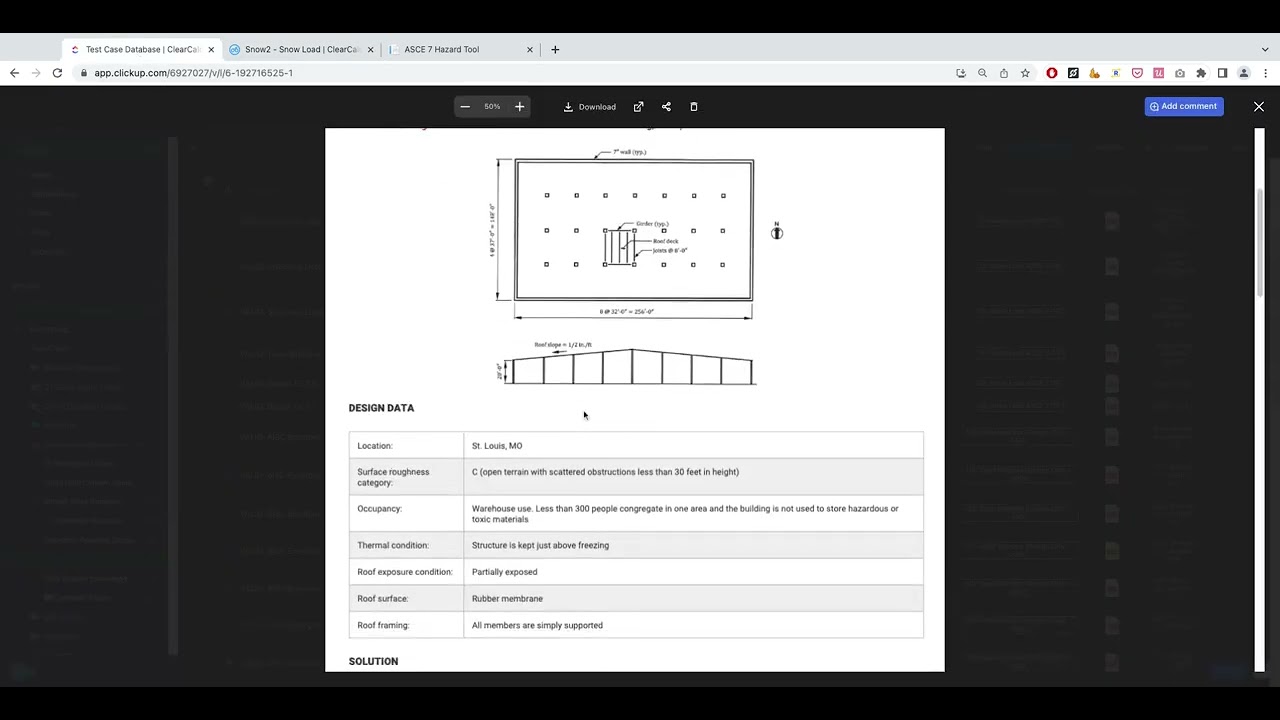Switch to Snow2 - Snow Load tab
The width and height of the screenshot is (1280, 720).
click(301, 49)
